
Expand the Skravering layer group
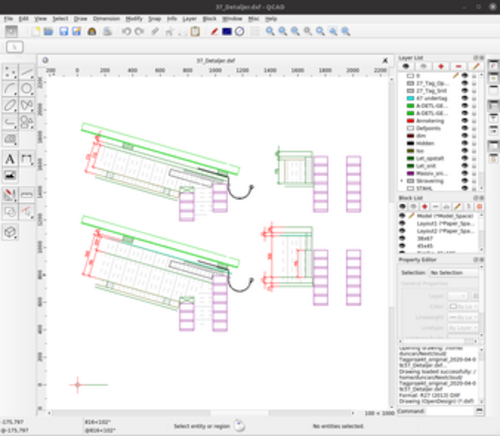tap(402, 181)
